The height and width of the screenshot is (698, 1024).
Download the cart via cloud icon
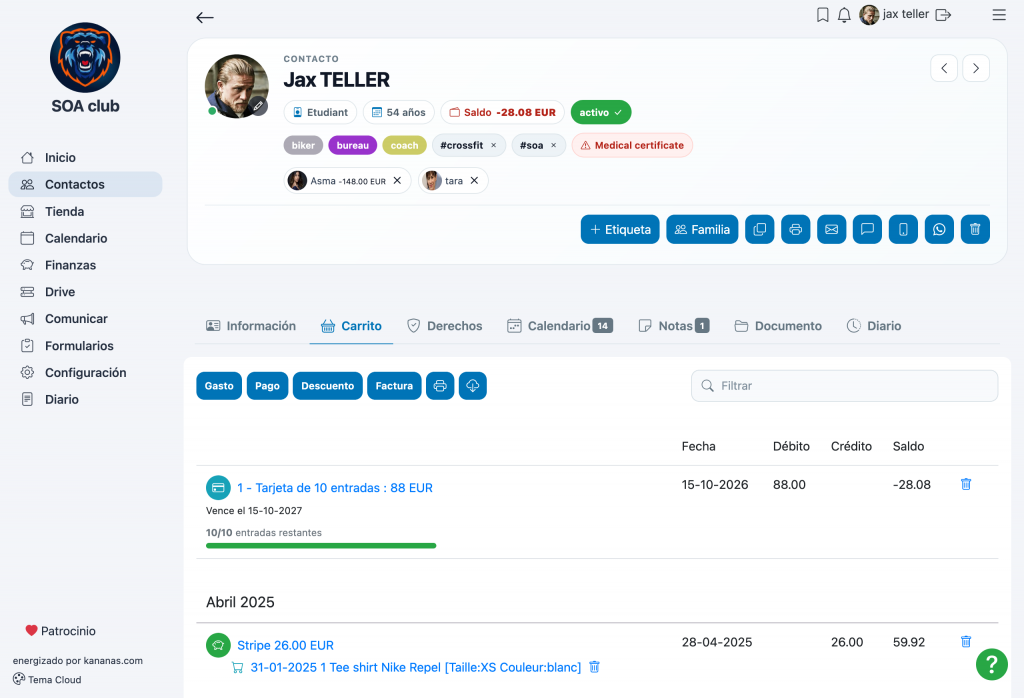point(473,386)
